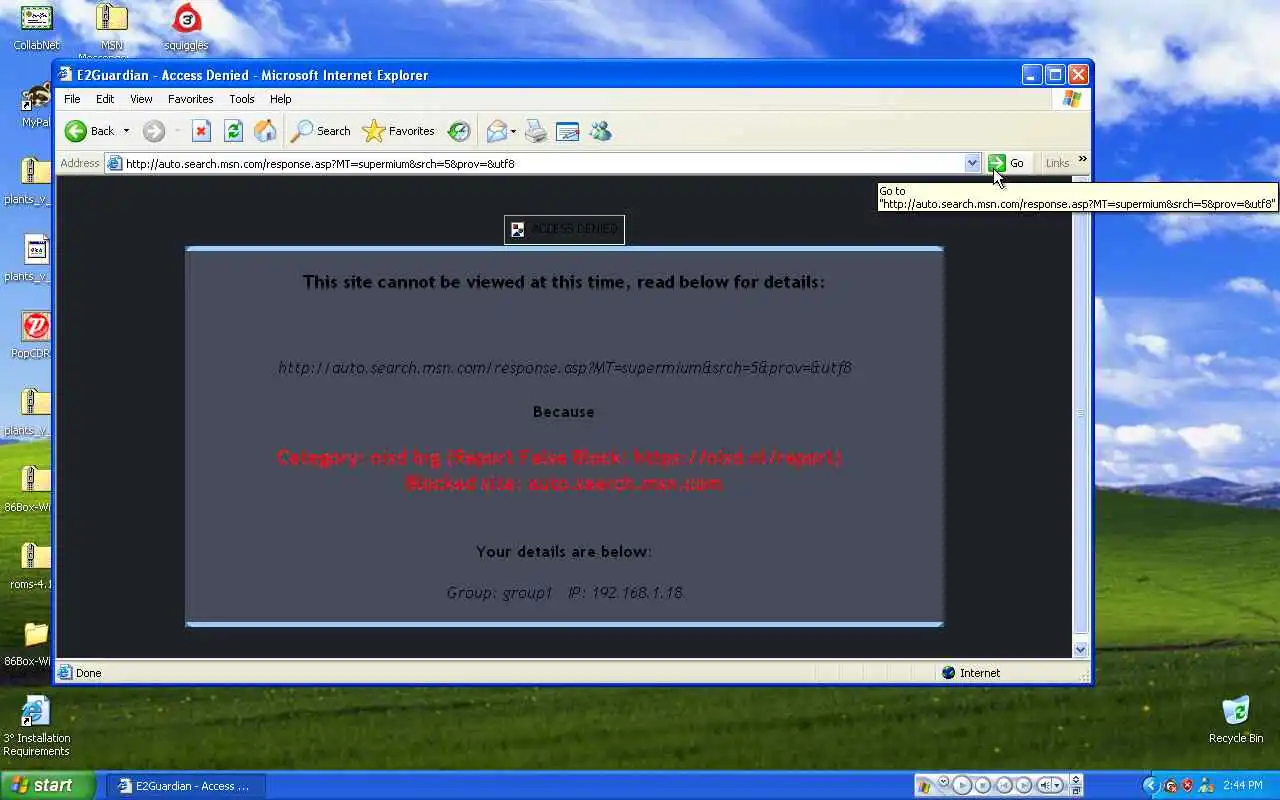Maximize the Internet Explorer window

click(1055, 75)
